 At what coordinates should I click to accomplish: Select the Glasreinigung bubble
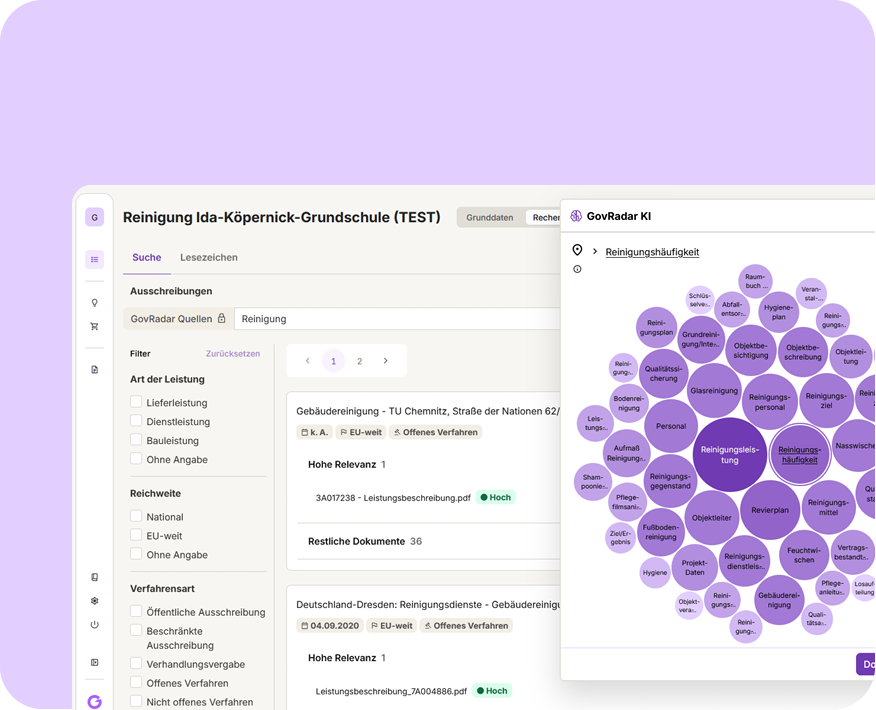point(714,390)
